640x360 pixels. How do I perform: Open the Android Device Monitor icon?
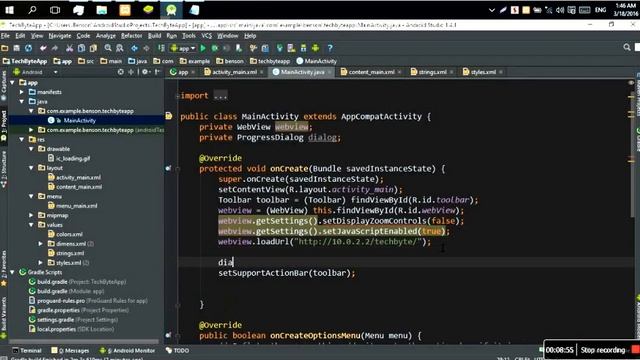[315, 48]
